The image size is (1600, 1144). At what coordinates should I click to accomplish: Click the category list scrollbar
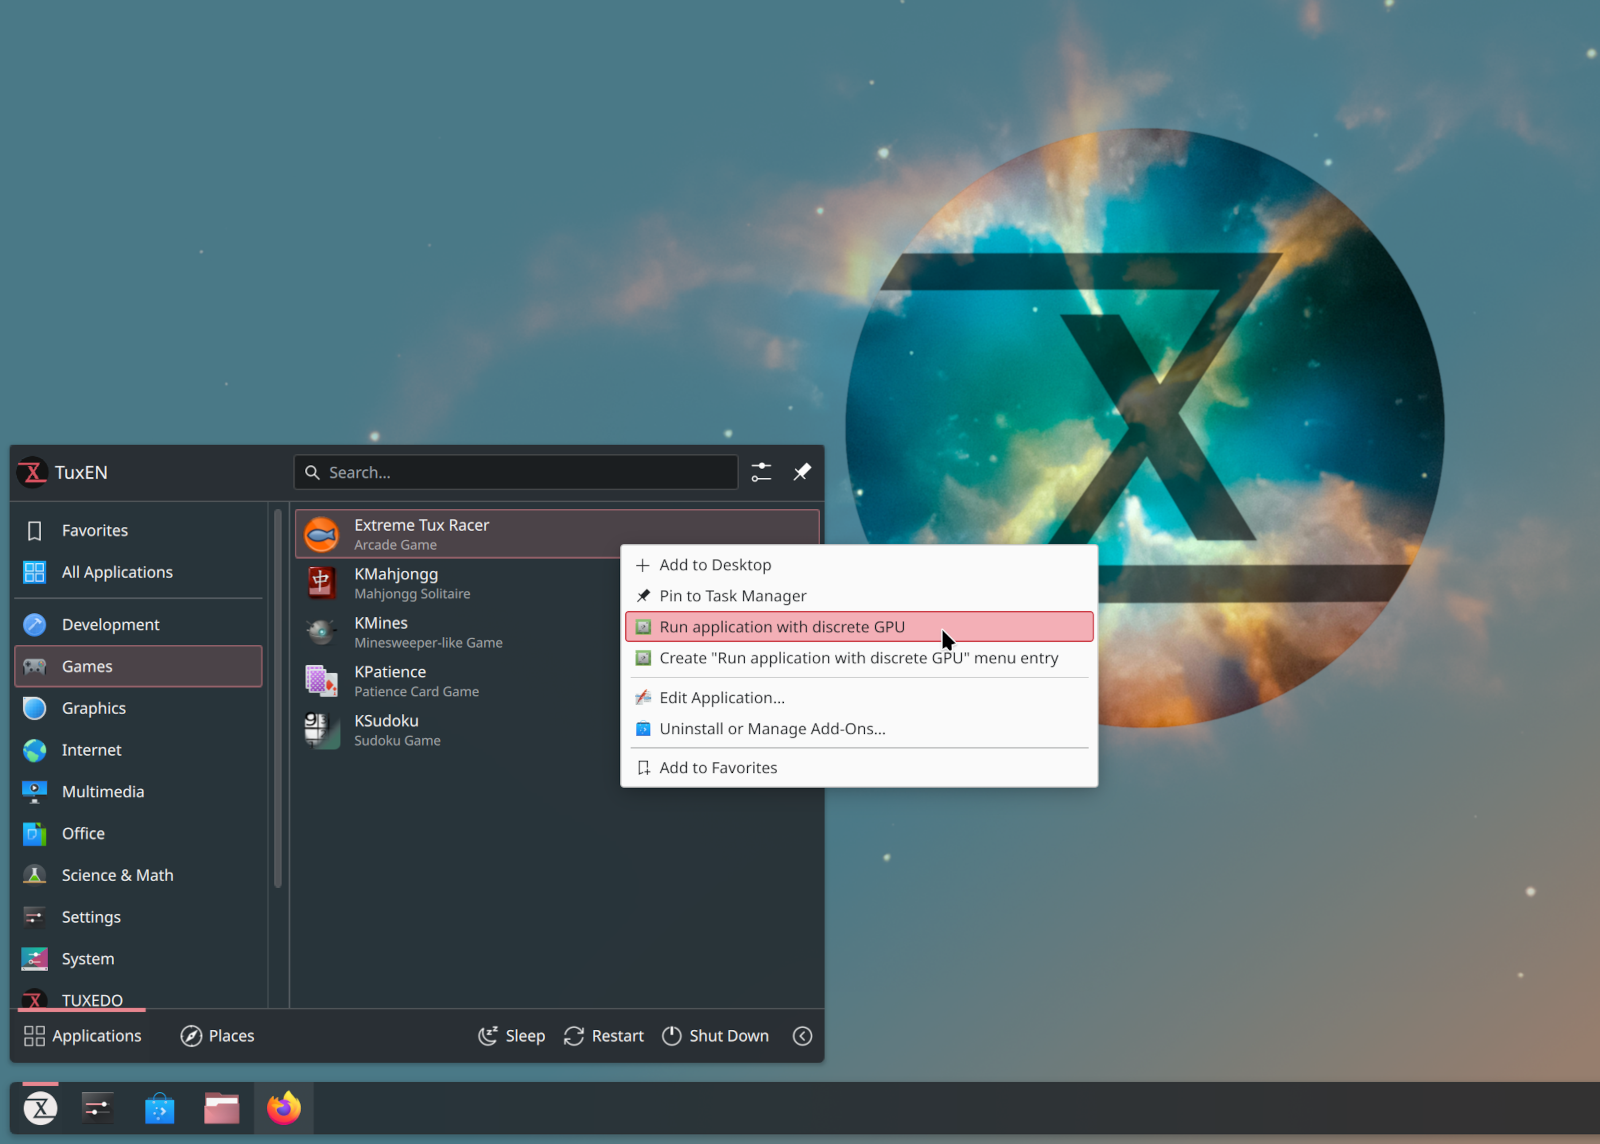(x=278, y=699)
